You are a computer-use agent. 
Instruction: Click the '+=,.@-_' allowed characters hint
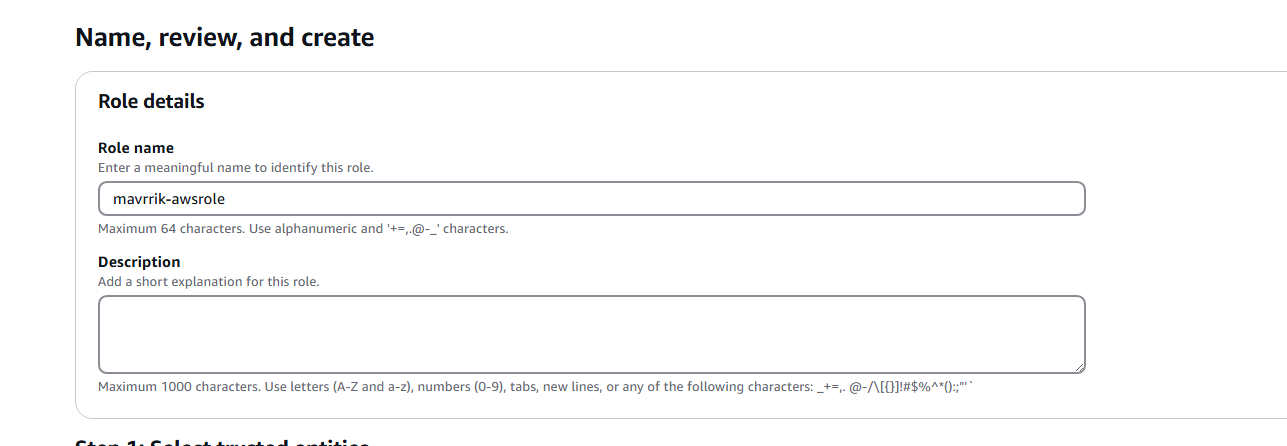click(413, 229)
